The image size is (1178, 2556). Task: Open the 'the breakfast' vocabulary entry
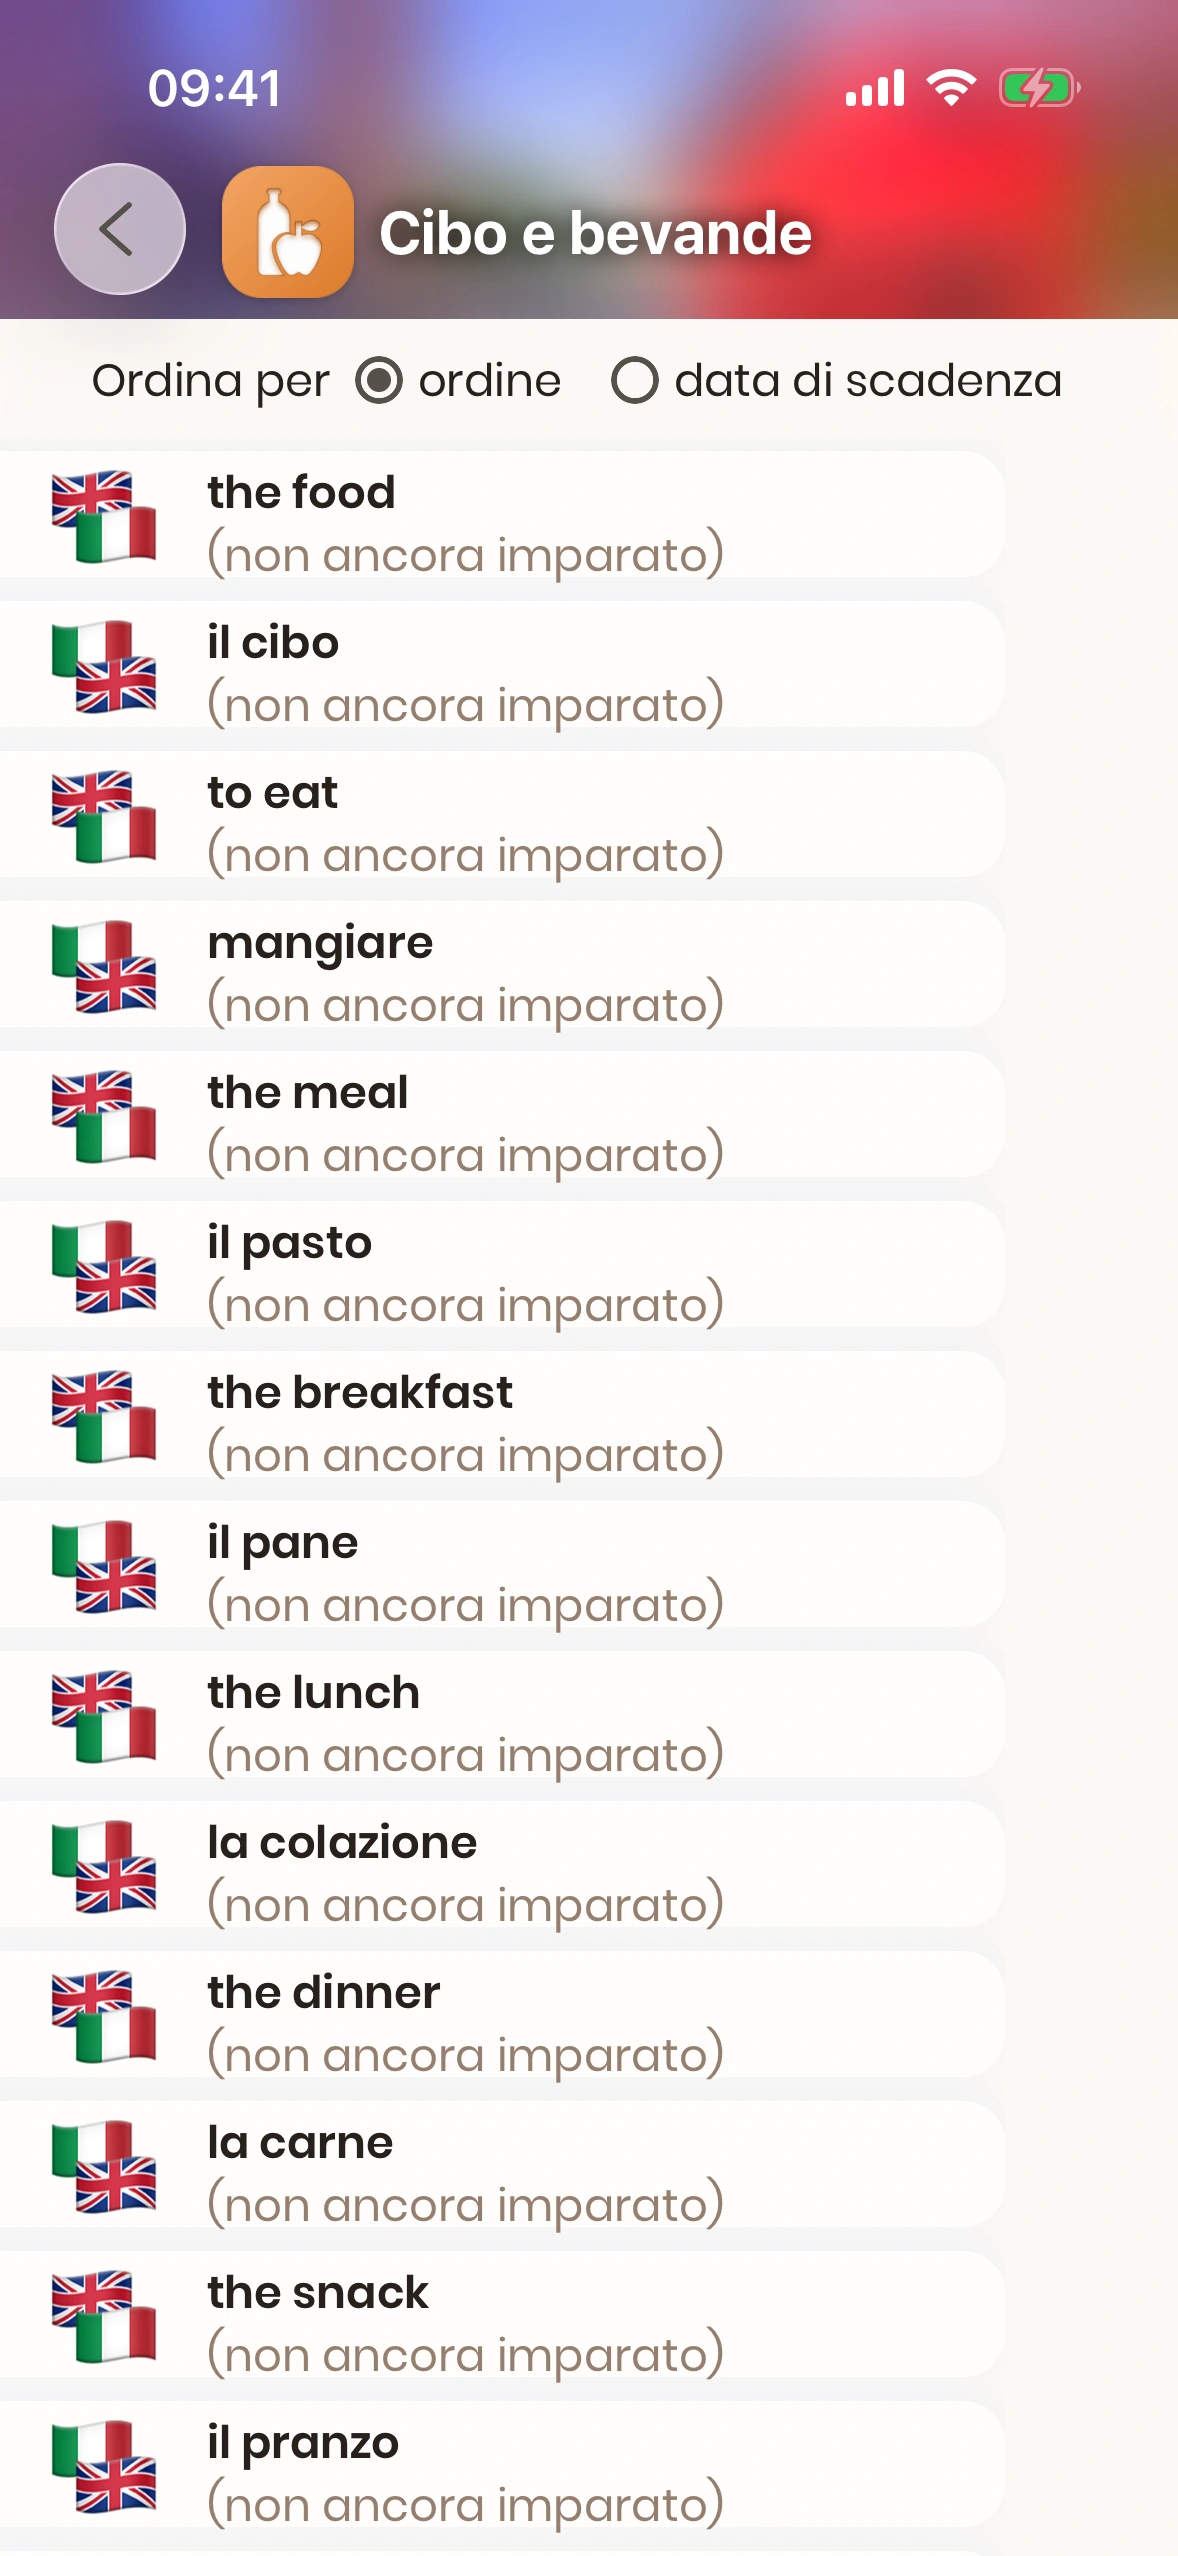point(500,1416)
